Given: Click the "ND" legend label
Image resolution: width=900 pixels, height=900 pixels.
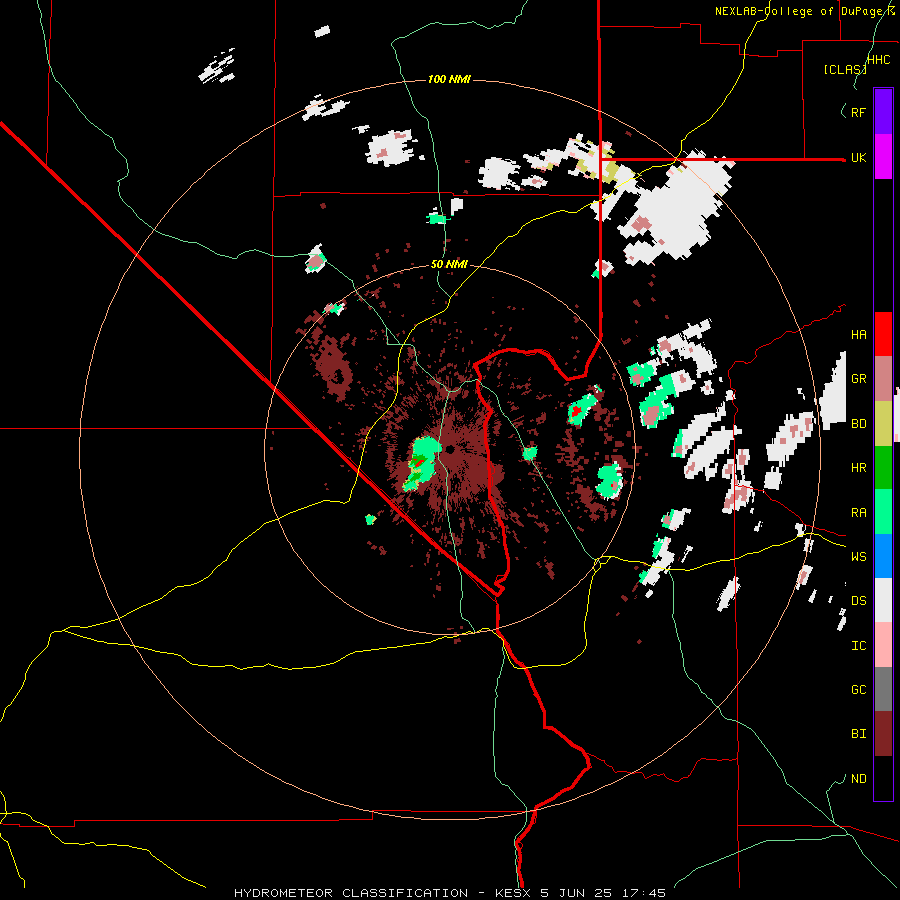Looking at the screenshot, I should tap(858, 779).
